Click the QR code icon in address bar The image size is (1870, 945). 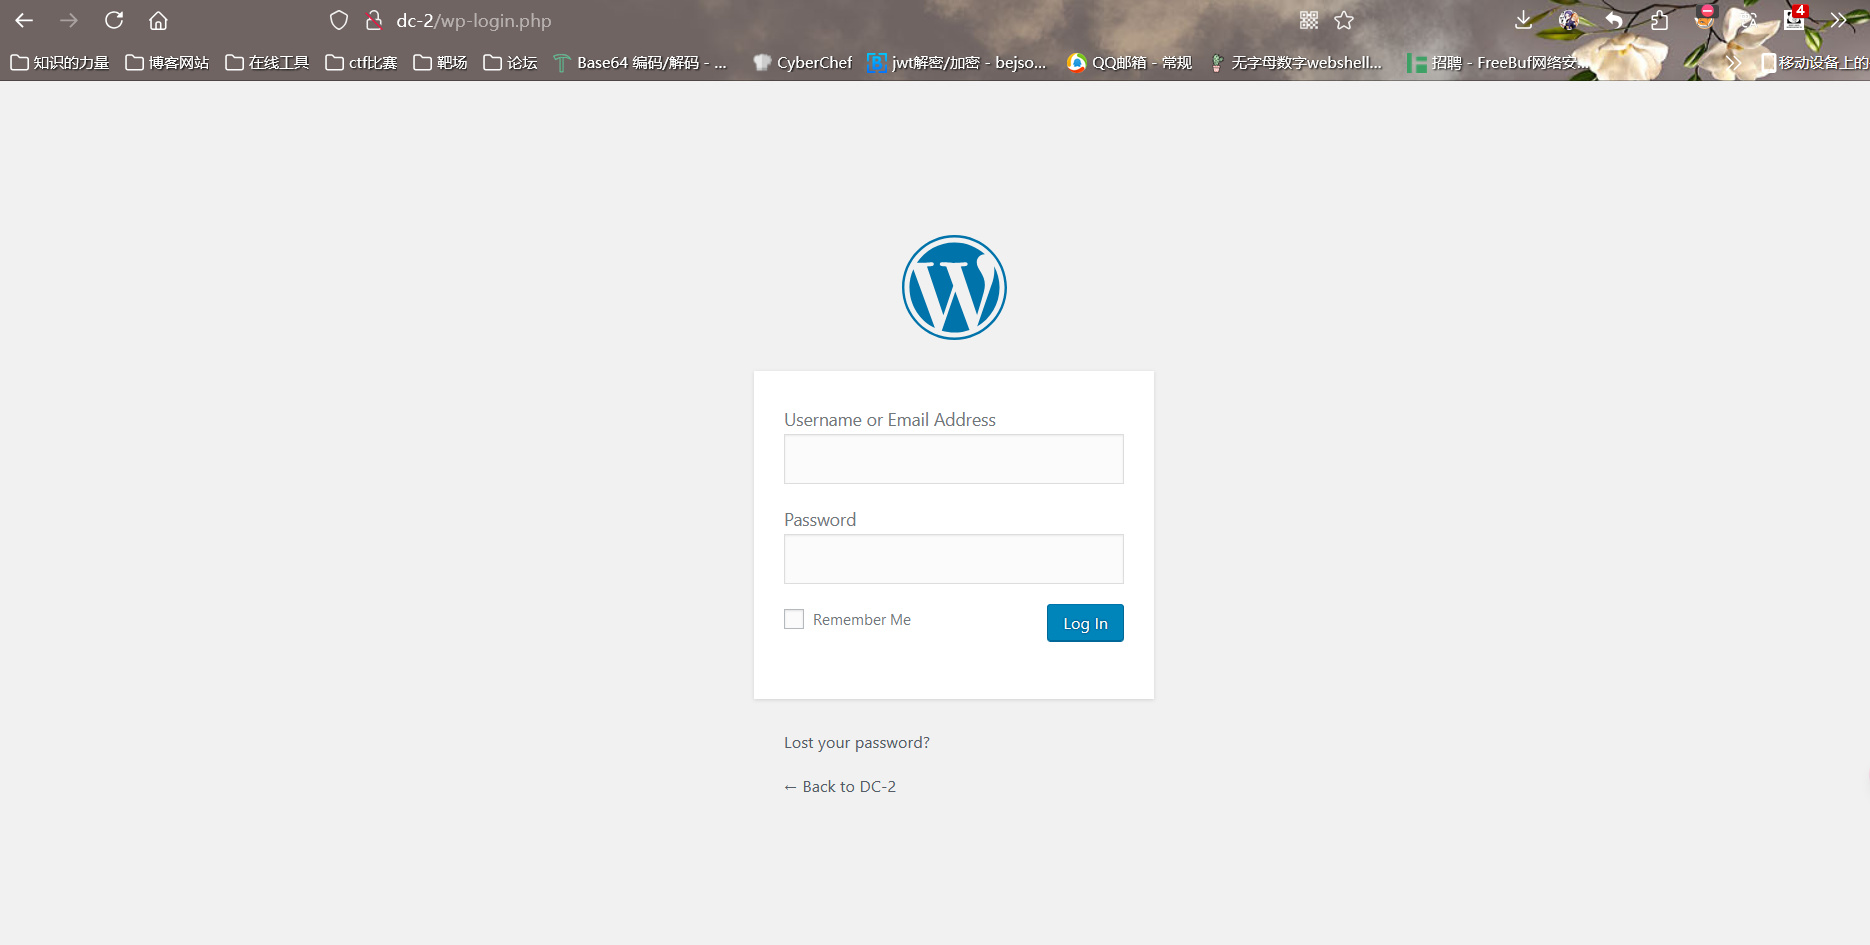point(1309,20)
